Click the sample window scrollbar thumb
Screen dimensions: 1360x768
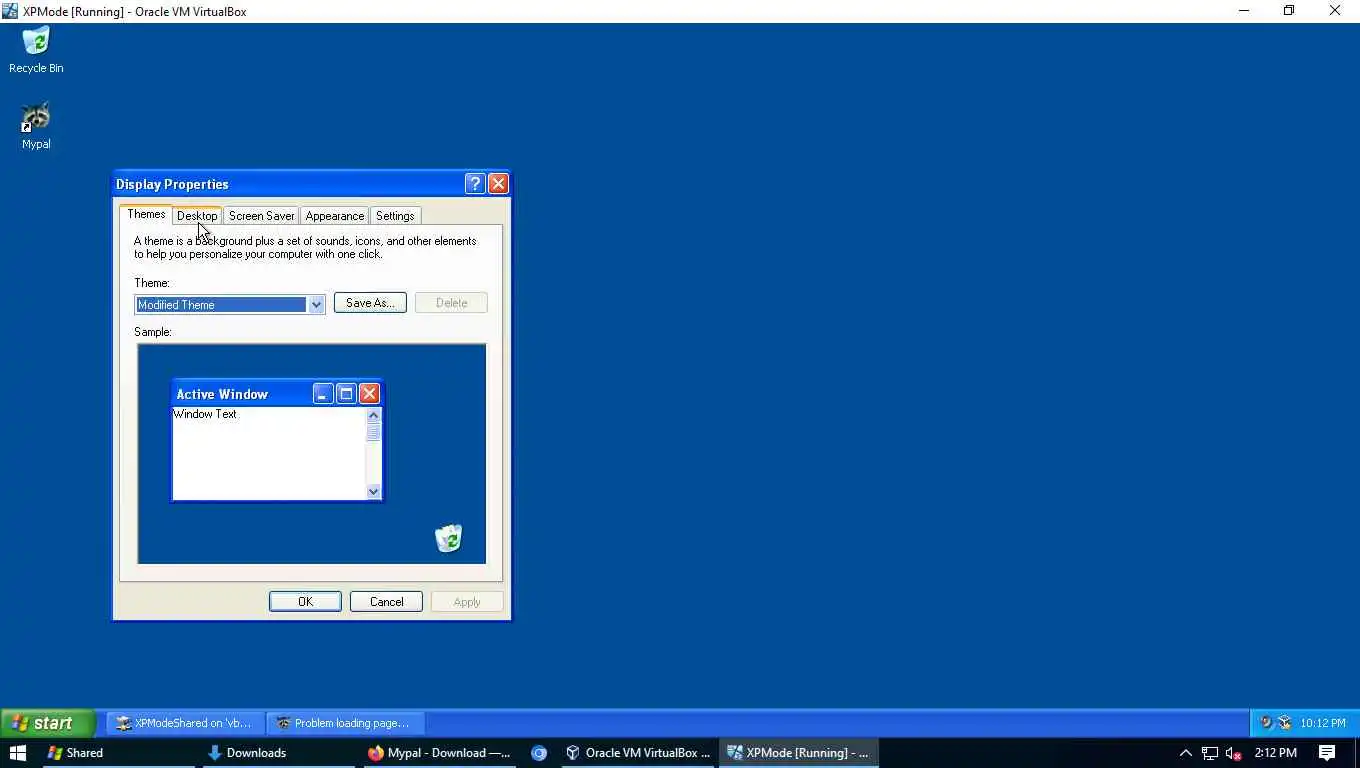pos(374,432)
